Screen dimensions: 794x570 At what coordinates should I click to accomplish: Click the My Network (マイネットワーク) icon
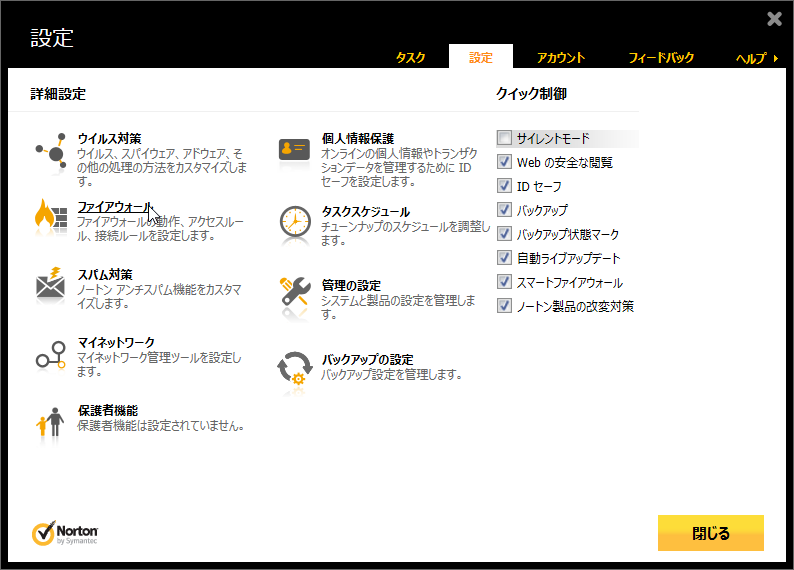pyautogui.click(x=51, y=355)
